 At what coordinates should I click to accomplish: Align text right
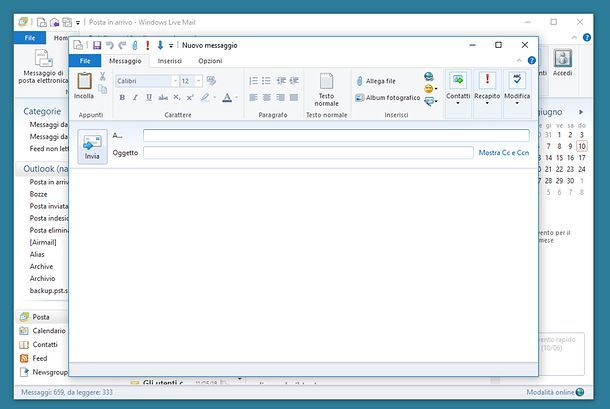tap(280, 97)
